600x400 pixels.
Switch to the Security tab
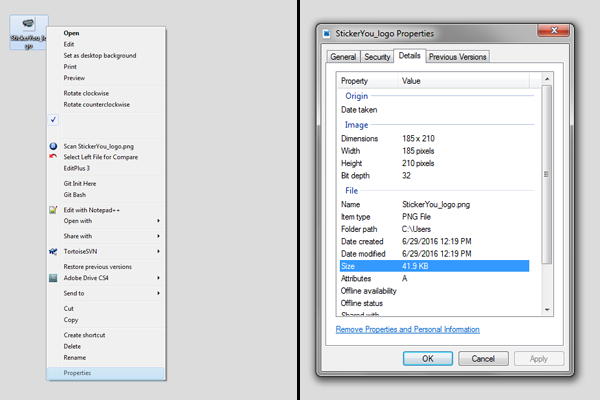pyautogui.click(x=377, y=57)
